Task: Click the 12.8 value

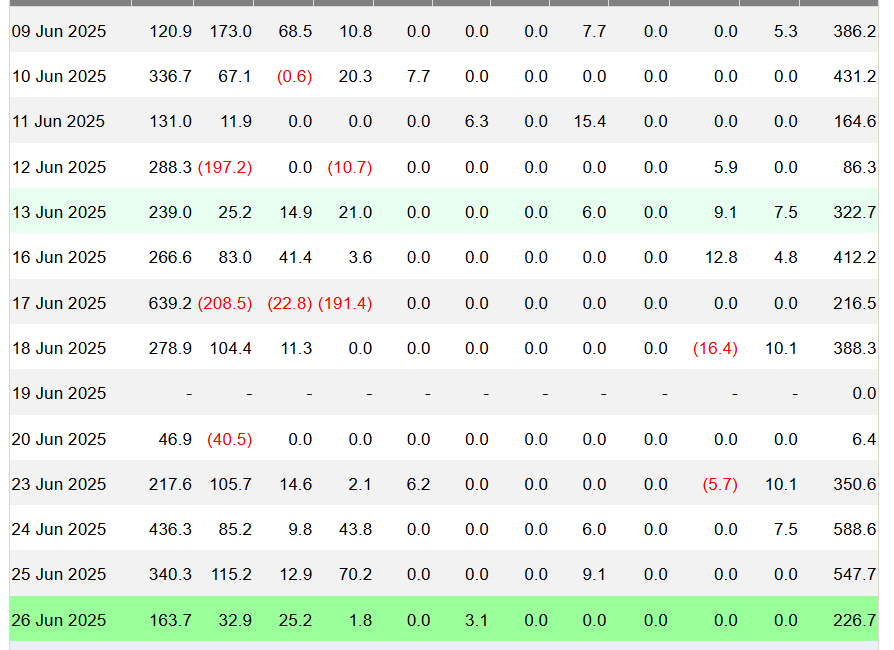Action: coord(721,257)
